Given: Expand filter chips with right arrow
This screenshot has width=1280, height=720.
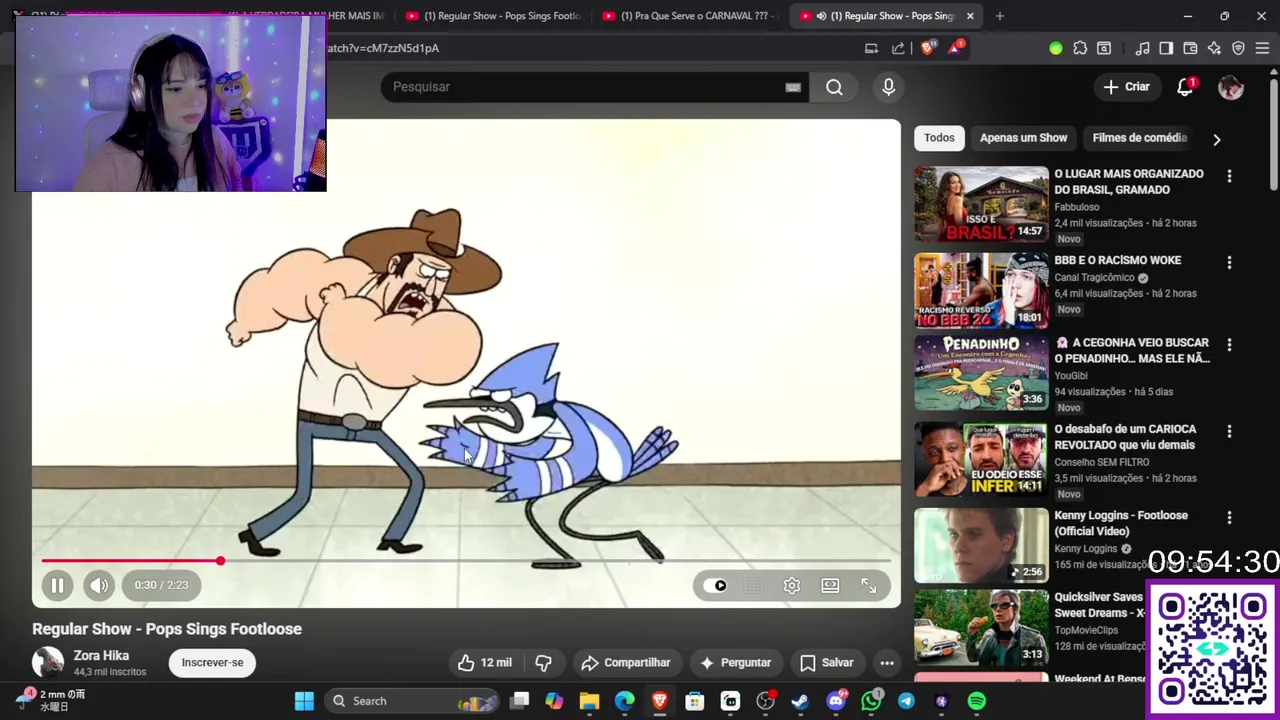Looking at the screenshot, I should pyautogui.click(x=1217, y=139).
